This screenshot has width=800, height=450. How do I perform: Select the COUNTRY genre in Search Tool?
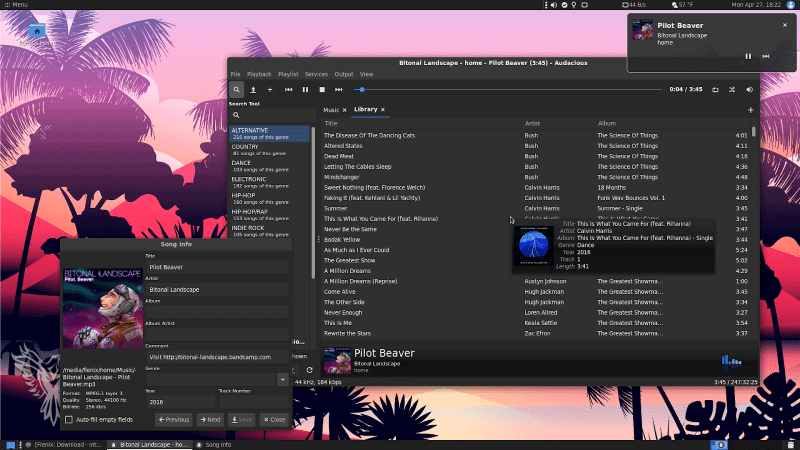pos(269,149)
